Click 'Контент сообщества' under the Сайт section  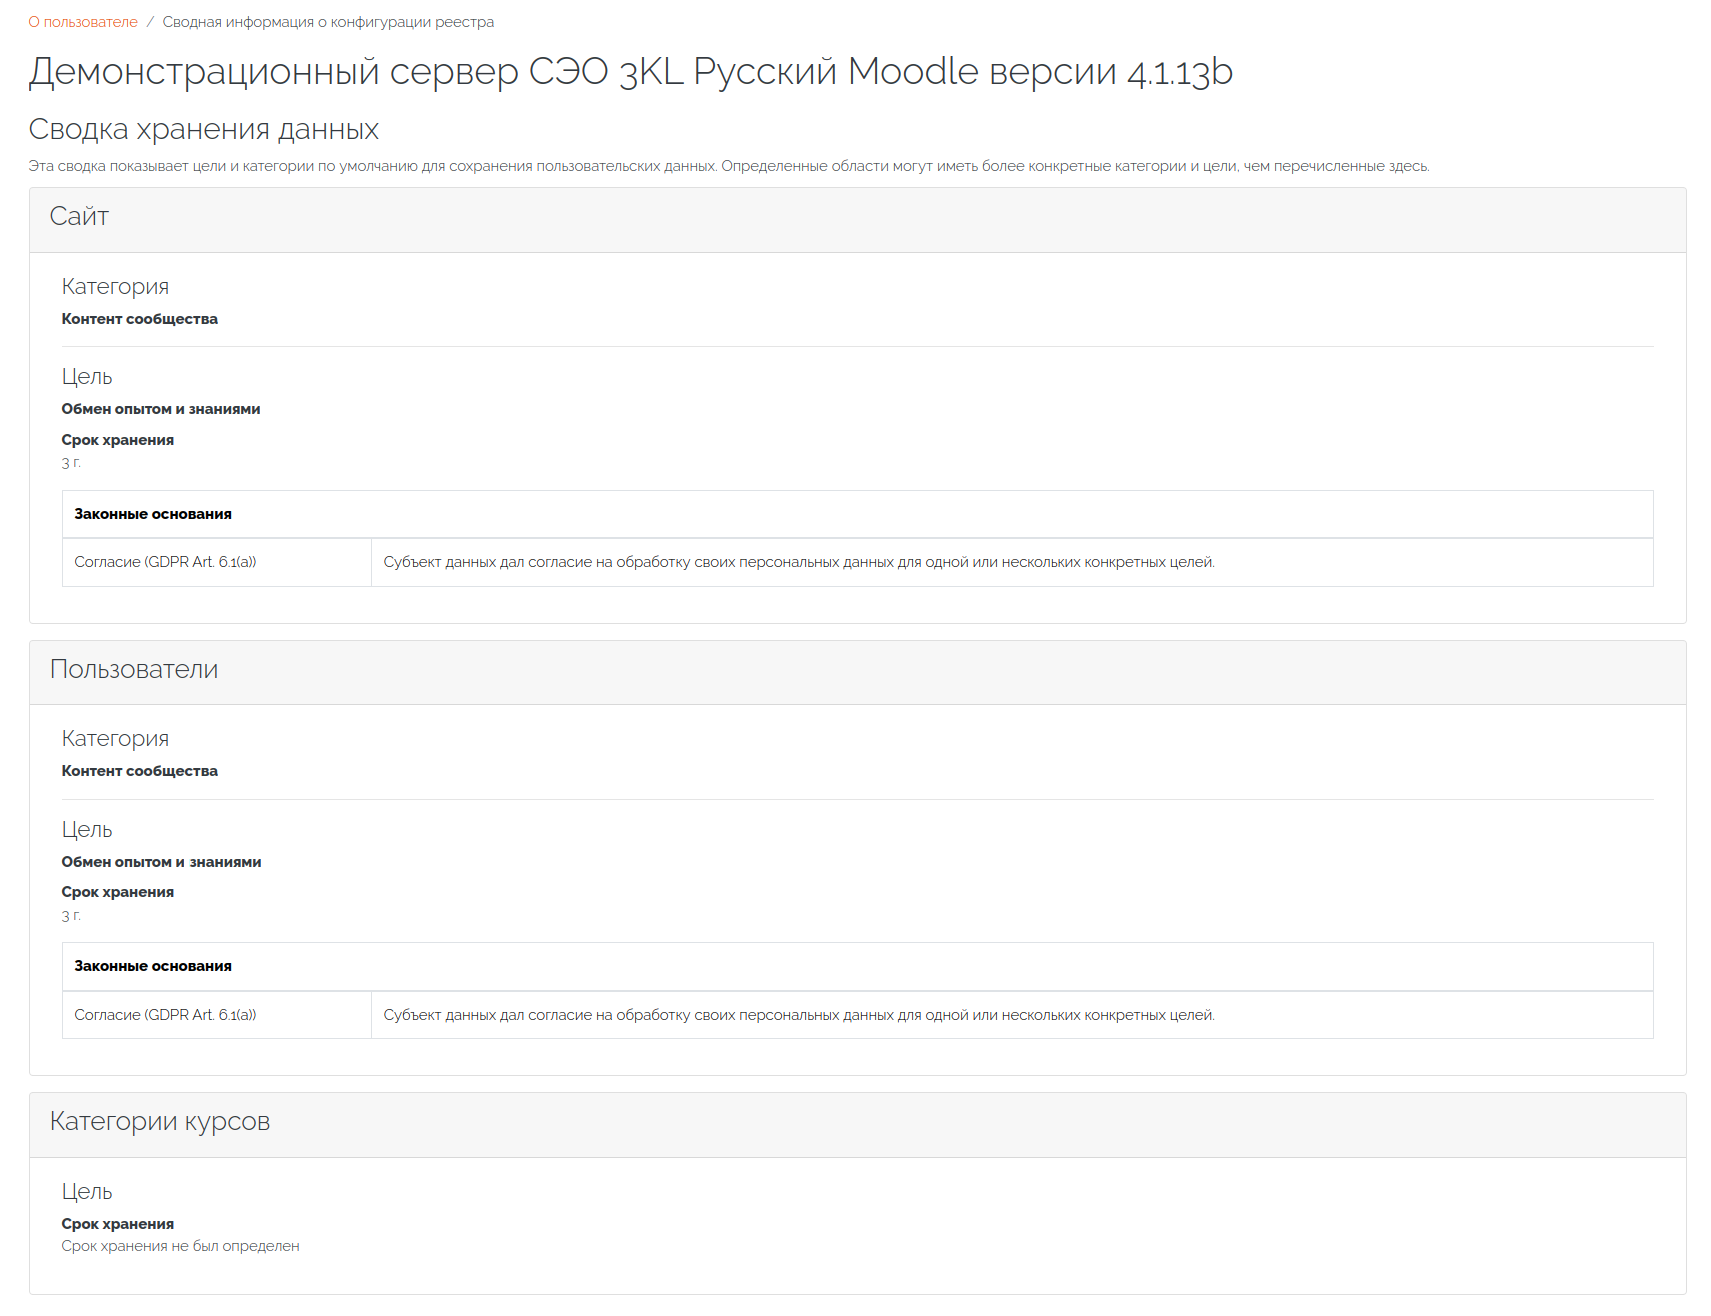click(140, 319)
